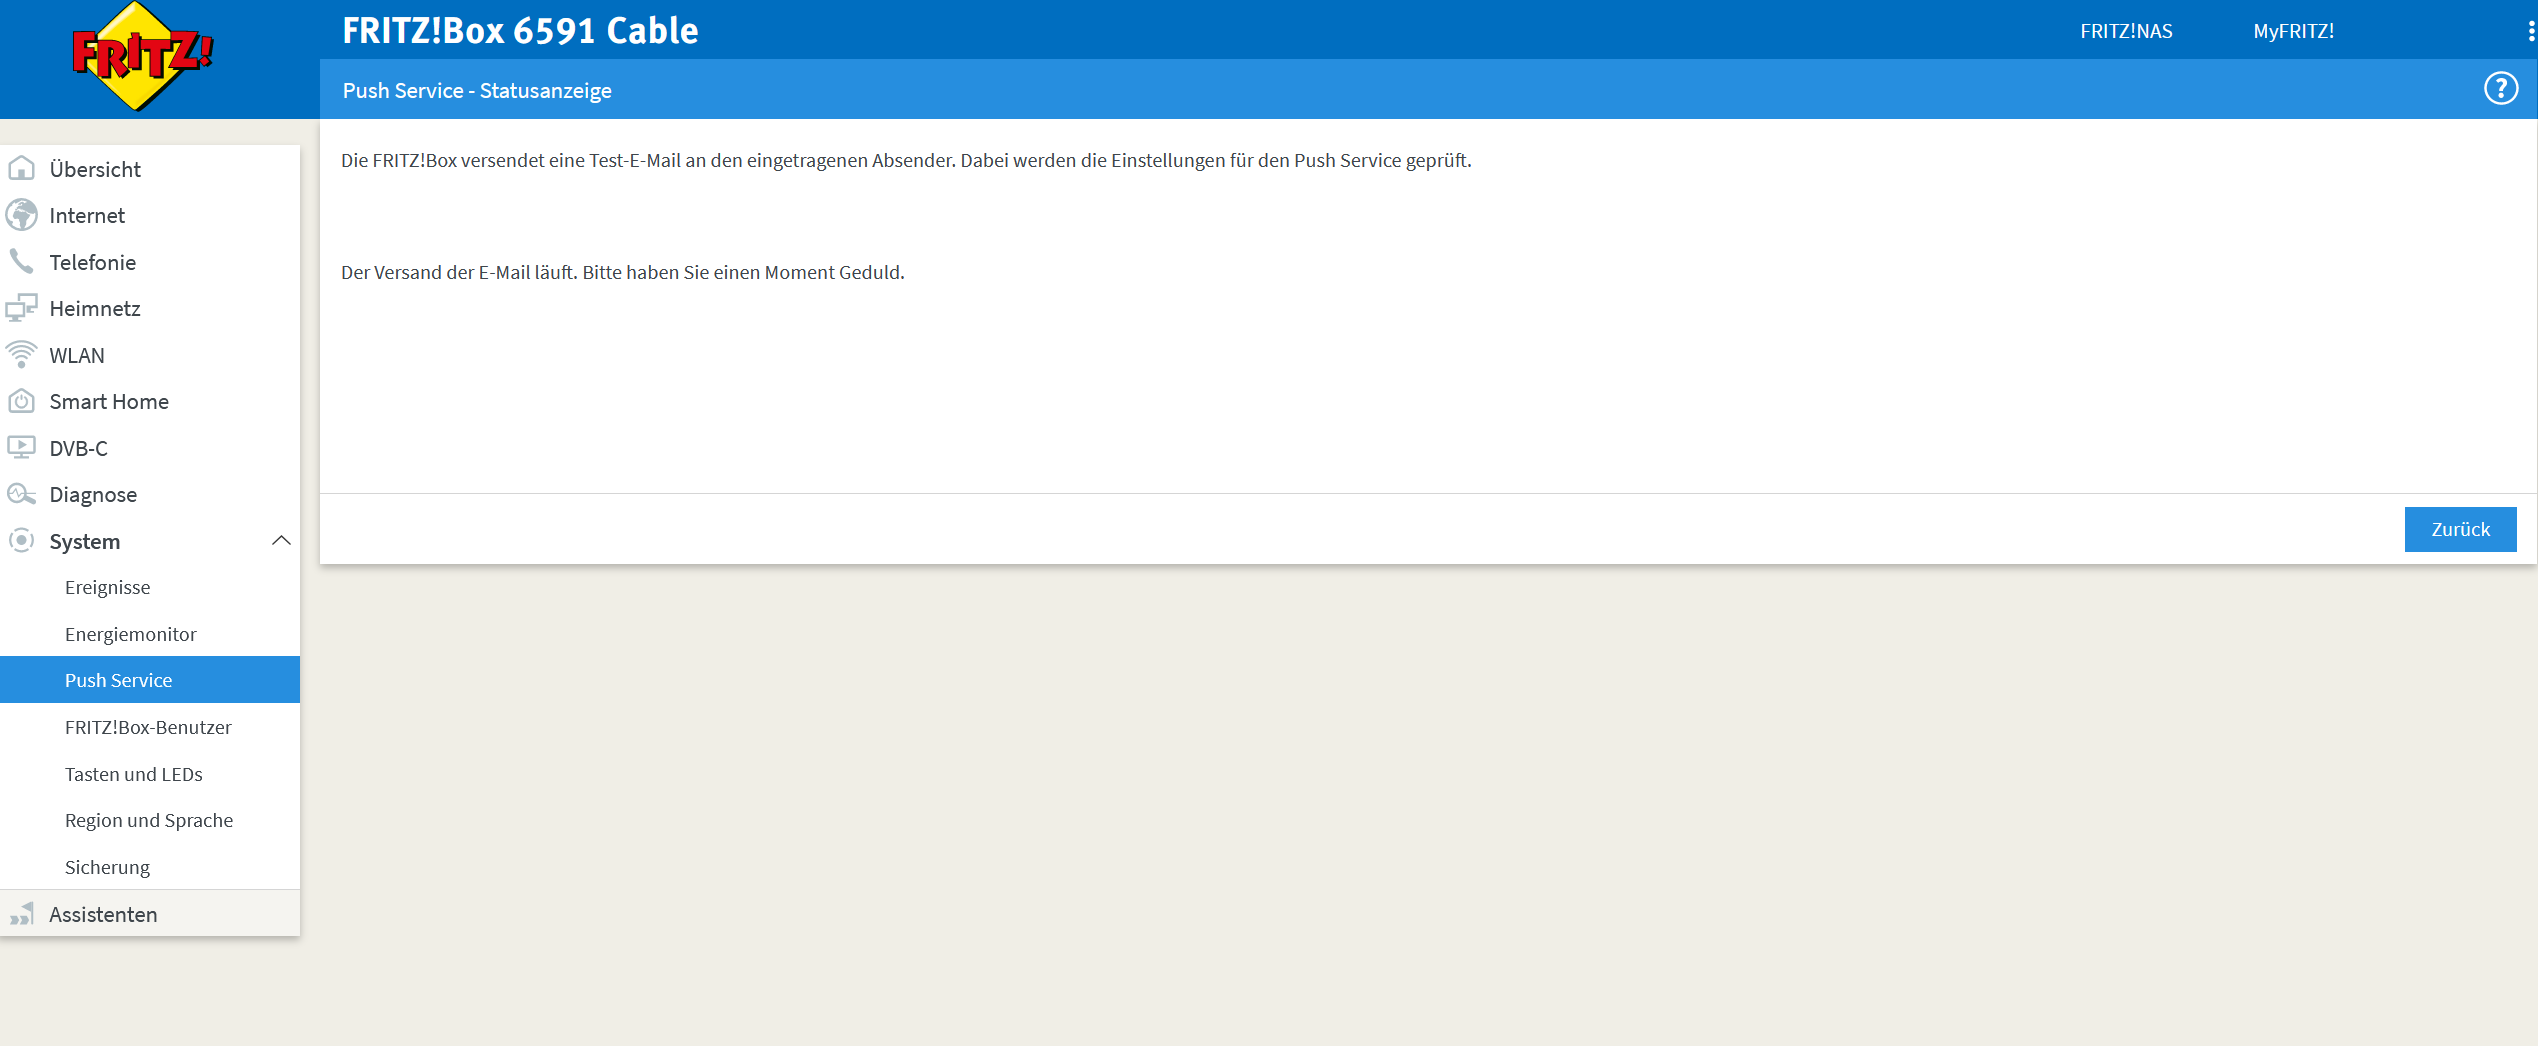Go to Ereignisse submenu
Viewport: 2538px width, 1046px height.
[150, 587]
